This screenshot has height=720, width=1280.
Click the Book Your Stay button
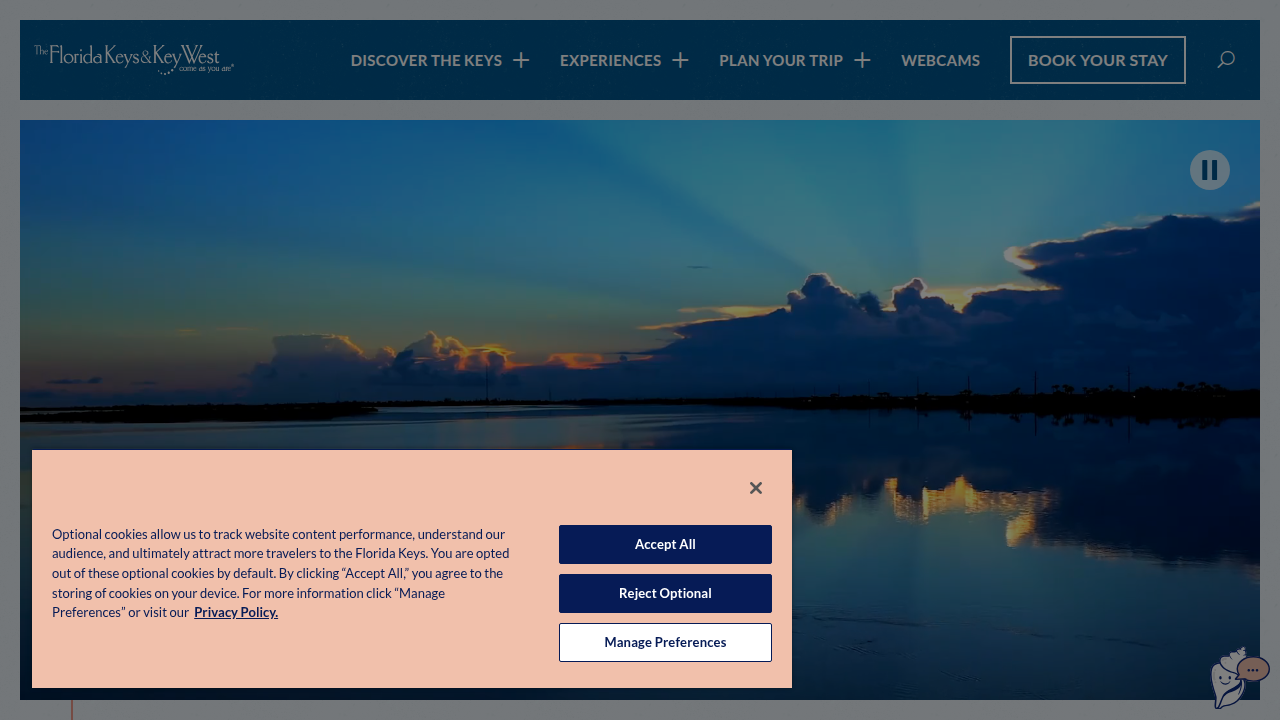(1097, 60)
